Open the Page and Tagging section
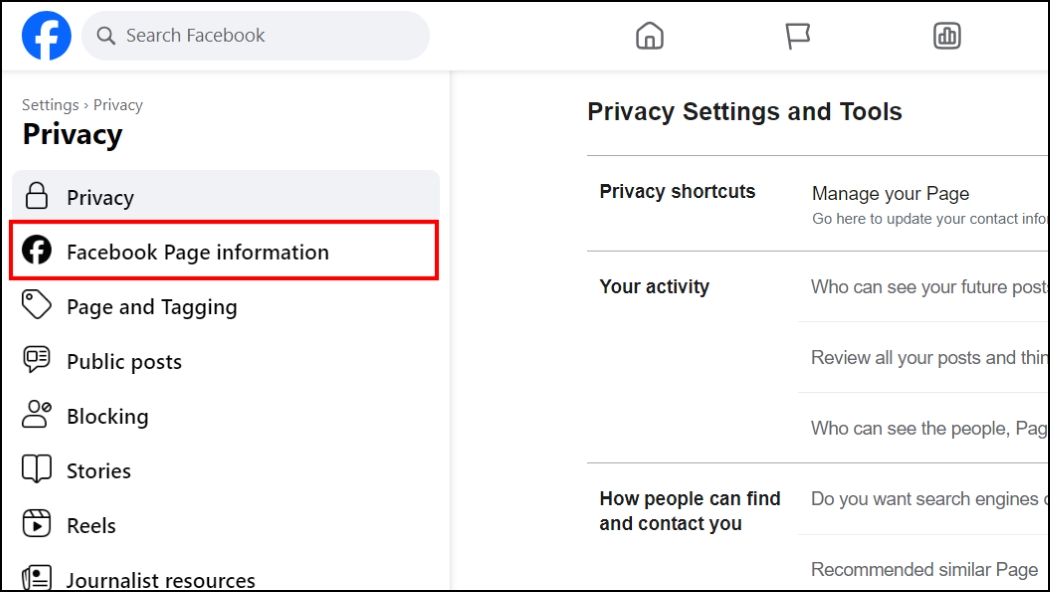Image resolution: width=1050 pixels, height=592 pixels. 151,306
